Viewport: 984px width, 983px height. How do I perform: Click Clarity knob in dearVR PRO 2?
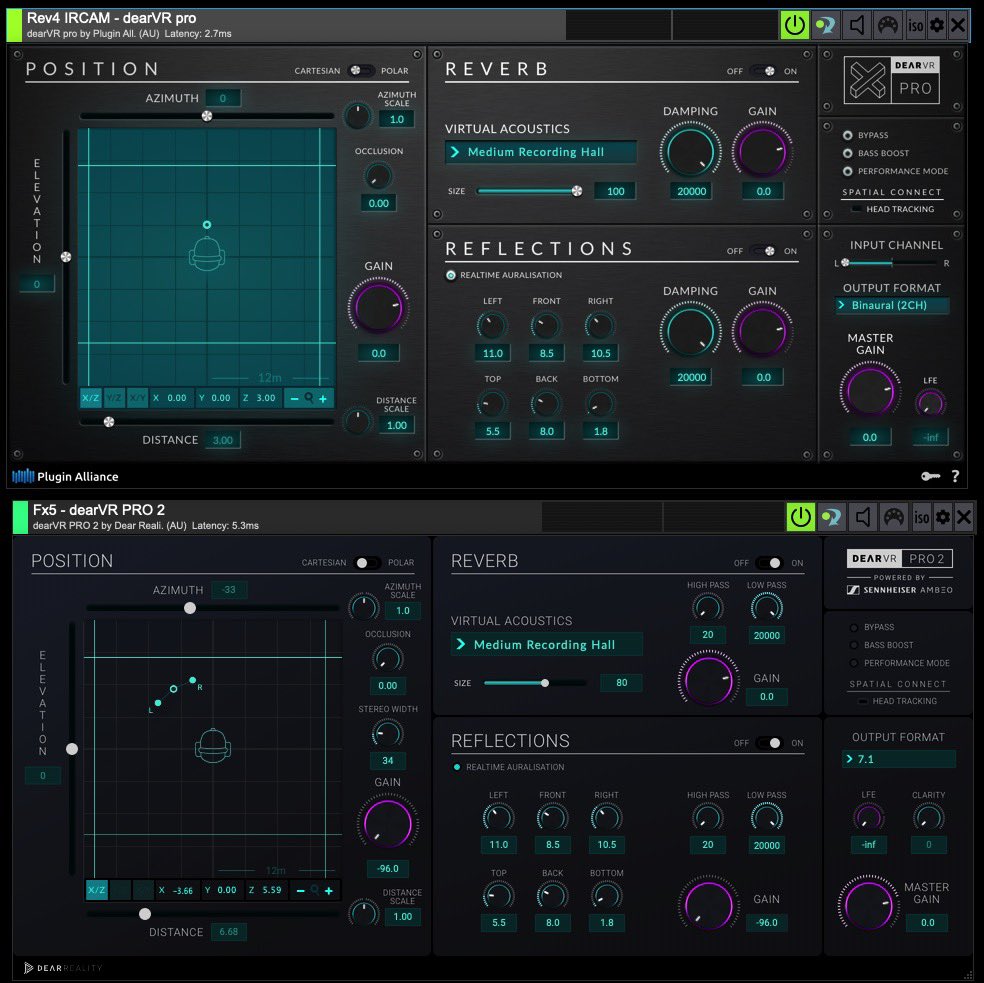coord(928,818)
